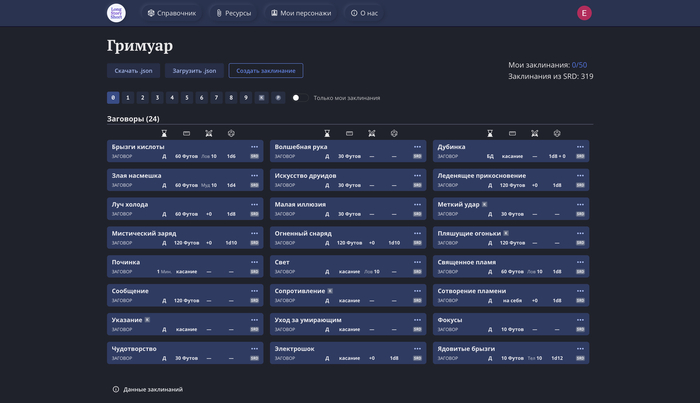Click dice damage icon in first column
700x403 pixels.
pos(231,133)
